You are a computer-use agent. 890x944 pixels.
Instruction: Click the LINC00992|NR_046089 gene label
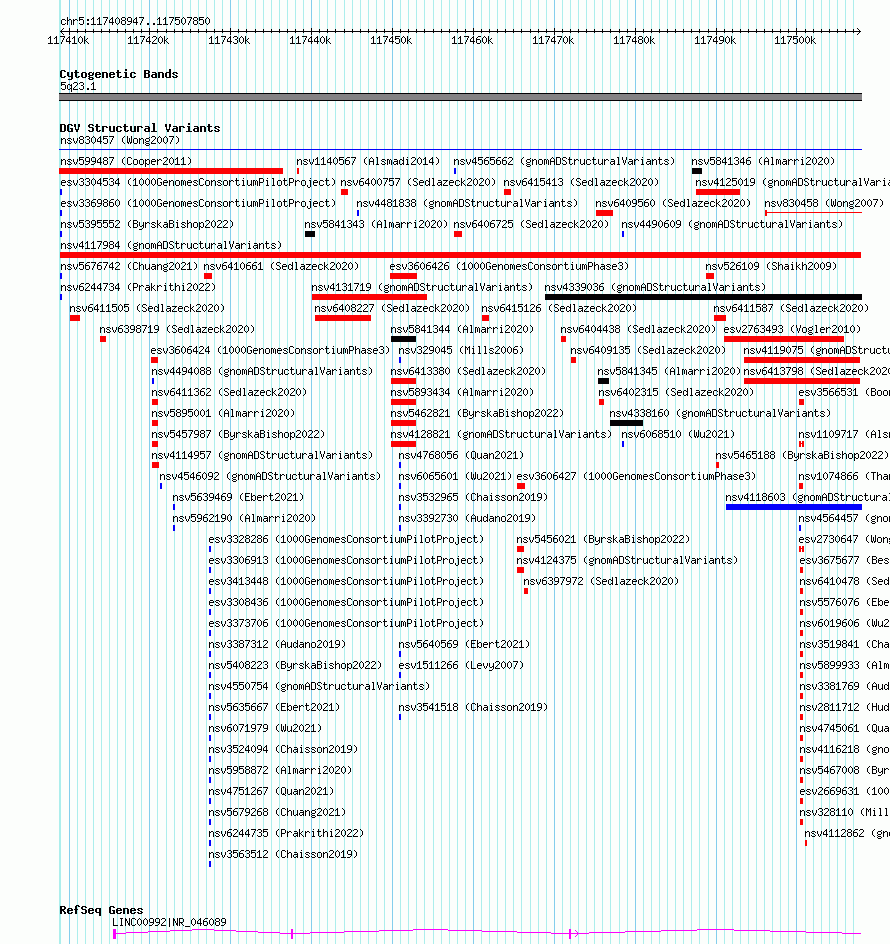point(169,922)
